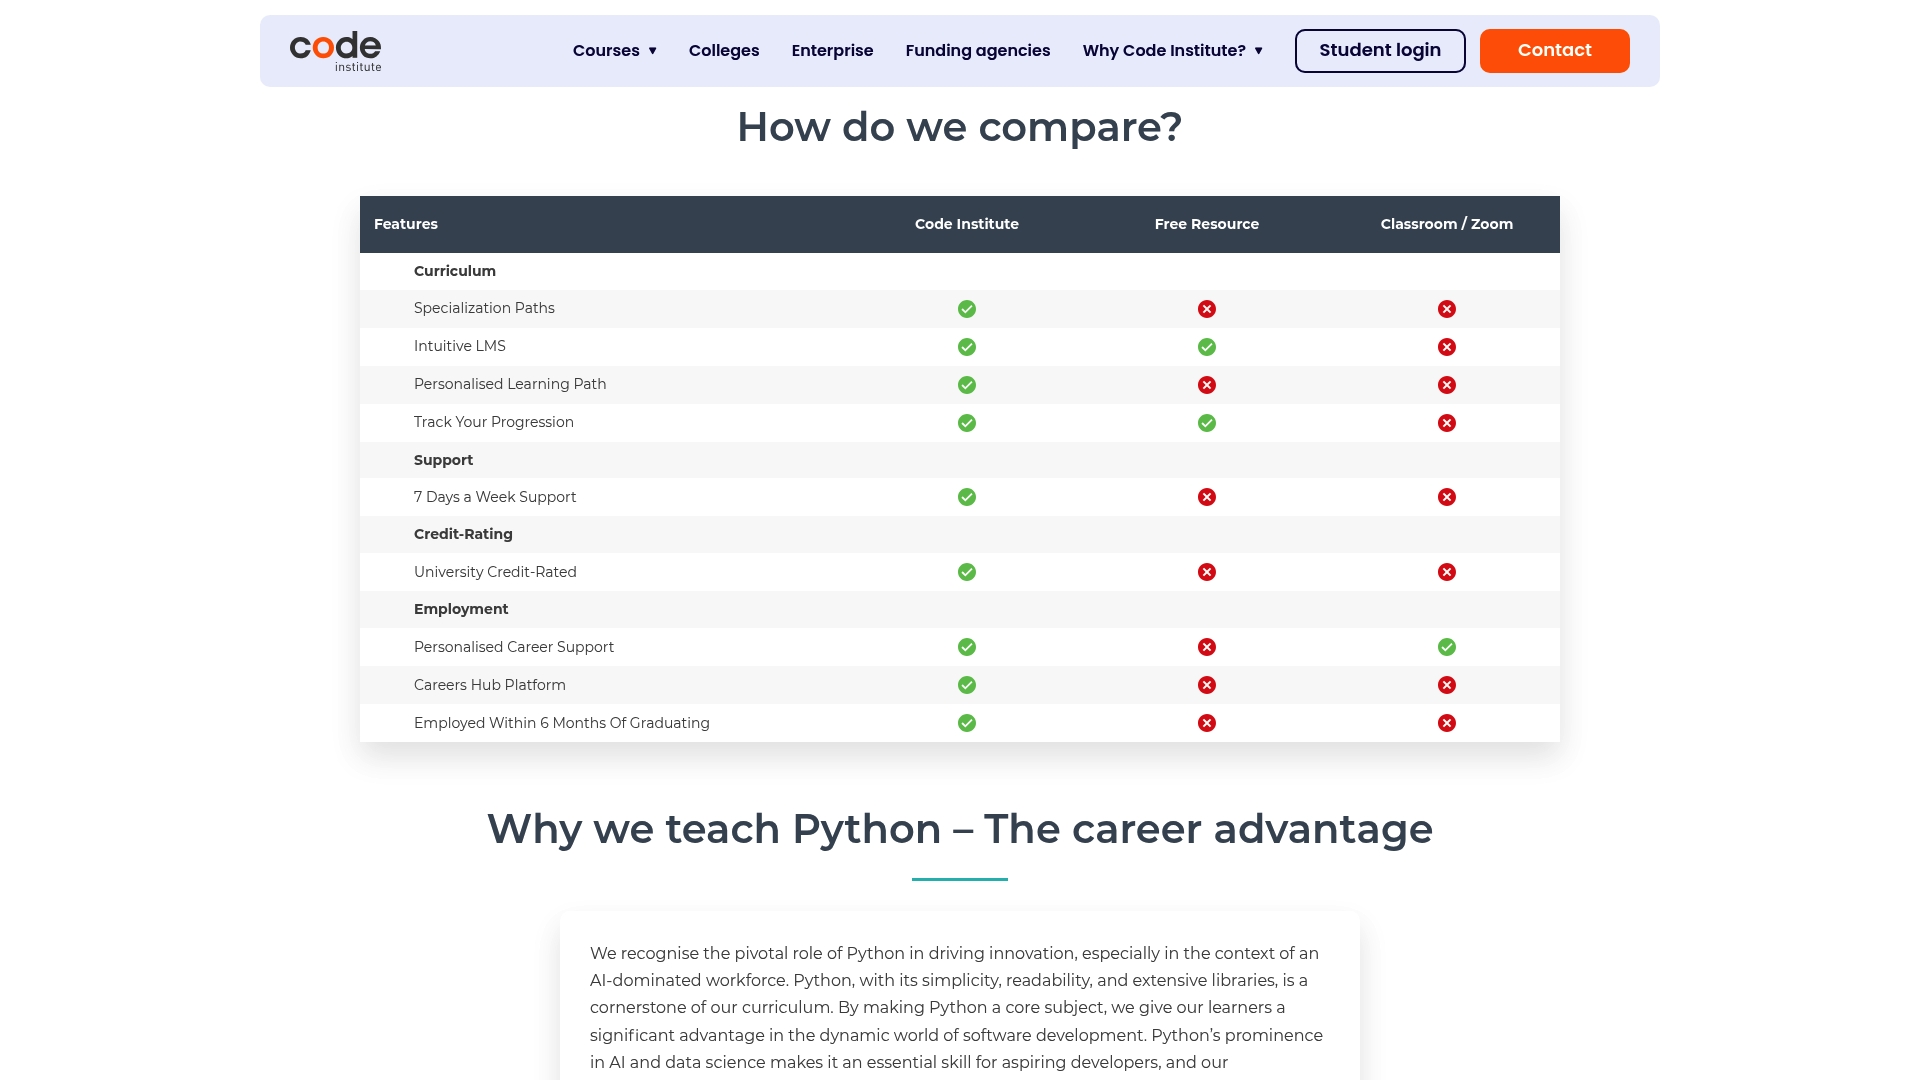Click the Credit-Rating section row label
Viewport: 1920px width, 1080px height.
pos(463,534)
